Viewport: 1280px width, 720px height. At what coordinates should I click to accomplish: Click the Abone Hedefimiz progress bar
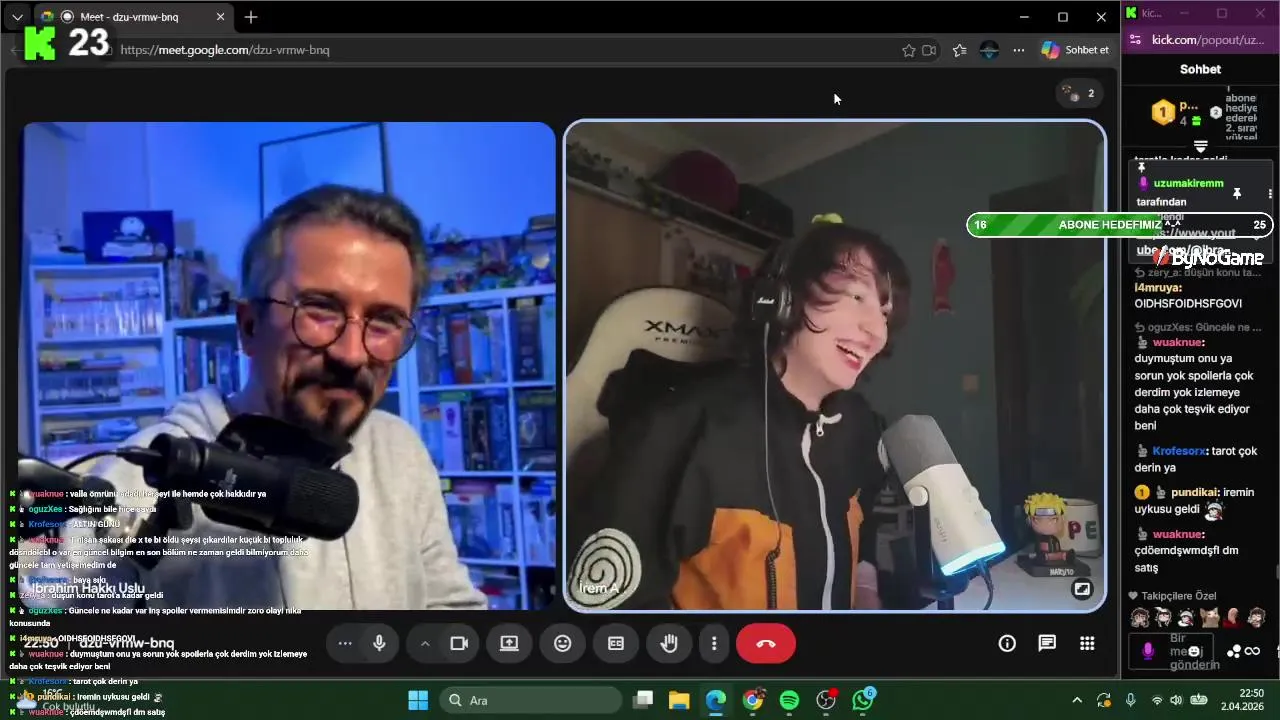point(1120,225)
